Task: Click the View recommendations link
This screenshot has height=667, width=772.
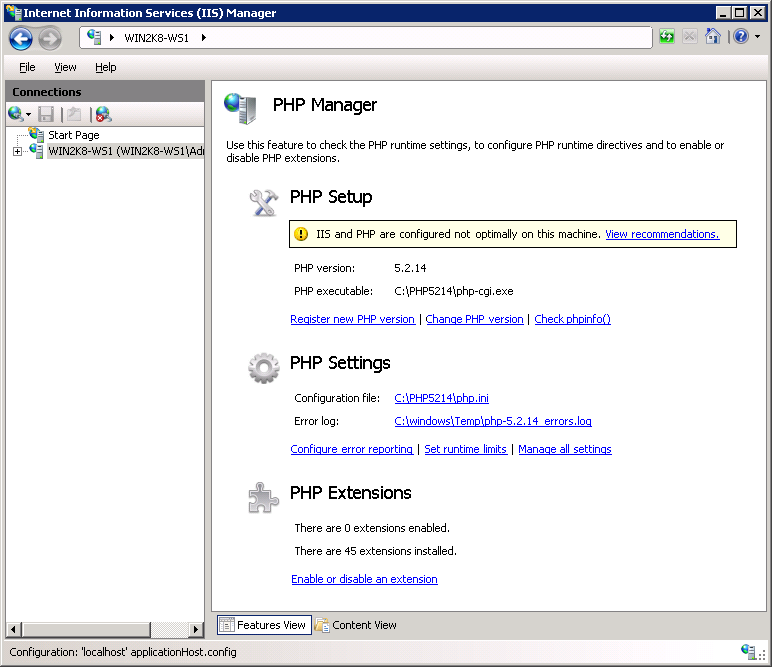Action: [662, 234]
